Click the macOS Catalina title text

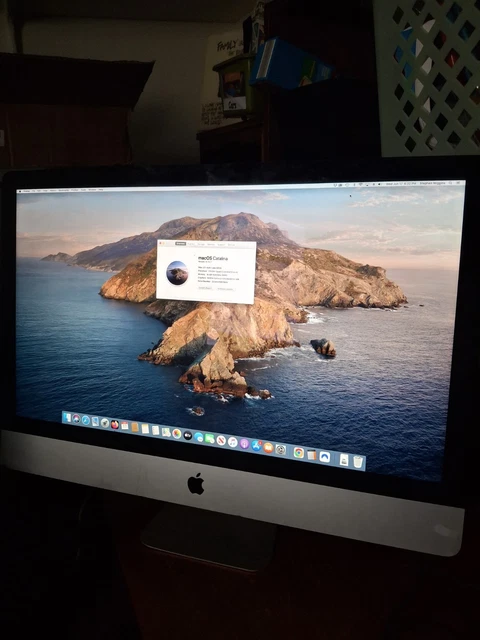pyautogui.click(x=213, y=258)
